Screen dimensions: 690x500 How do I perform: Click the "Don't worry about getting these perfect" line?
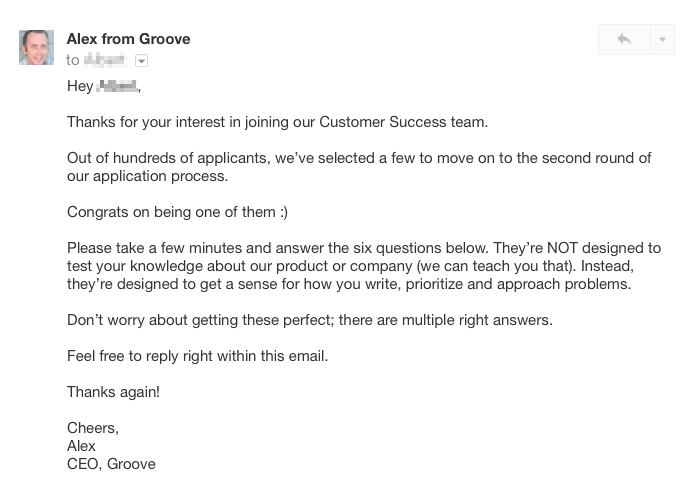click(x=309, y=320)
